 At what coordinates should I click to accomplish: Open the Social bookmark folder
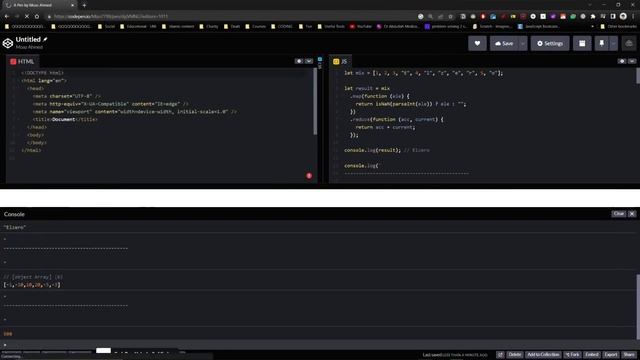pos(106,26)
